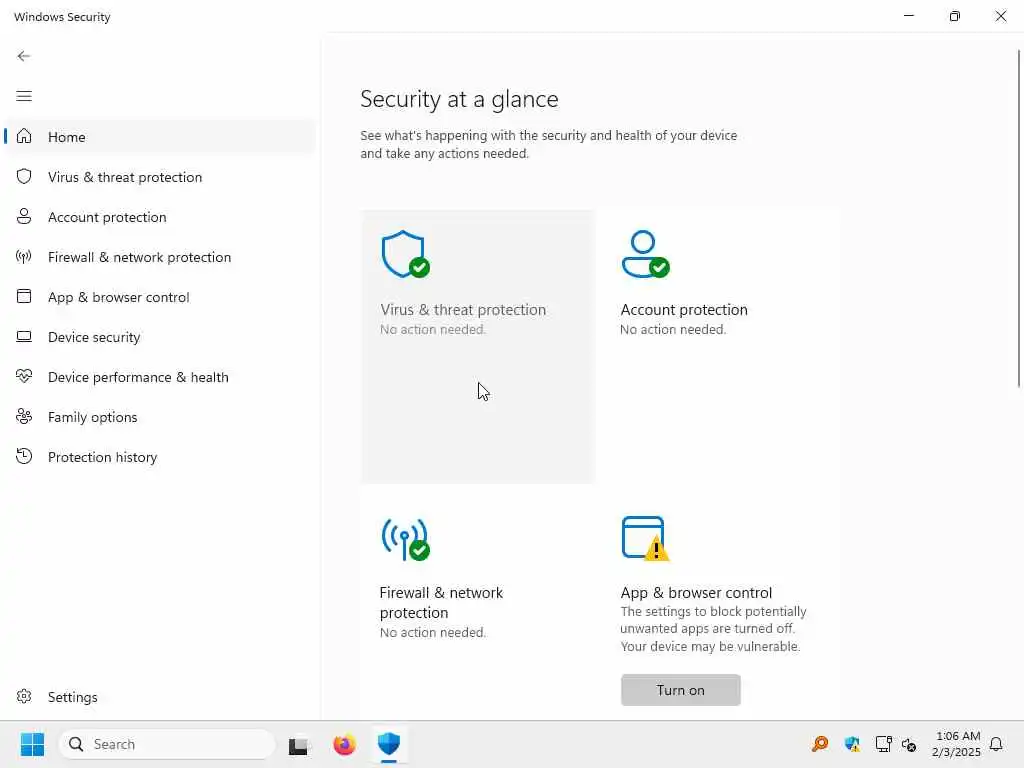Click the family icon beside Family options
Image resolution: width=1024 pixels, height=768 pixels.
(x=24, y=417)
